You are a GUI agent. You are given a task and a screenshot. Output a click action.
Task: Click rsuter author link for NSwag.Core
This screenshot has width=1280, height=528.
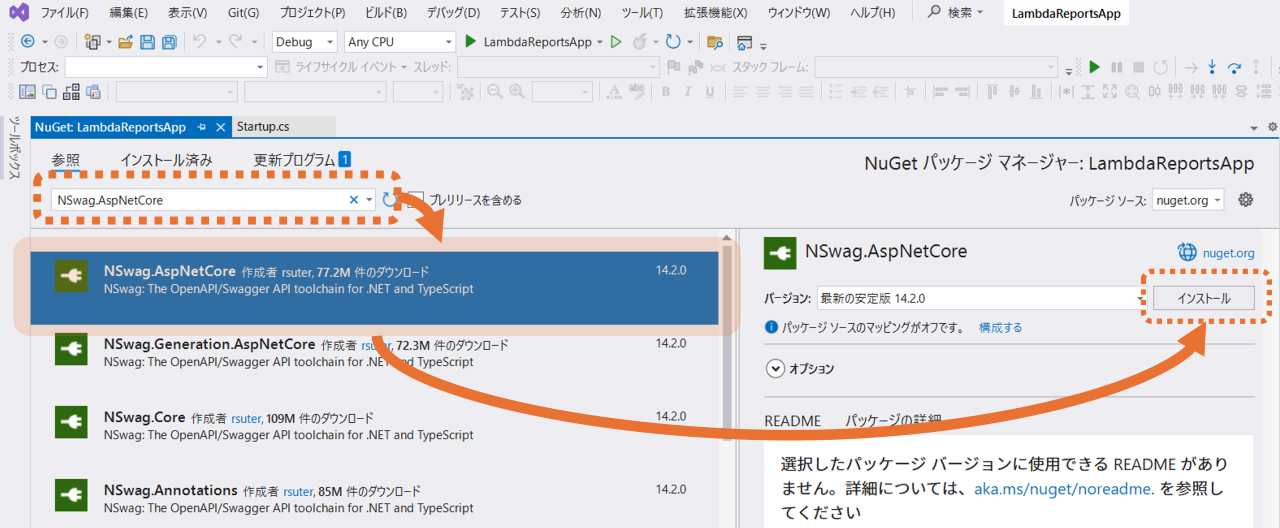(x=246, y=418)
